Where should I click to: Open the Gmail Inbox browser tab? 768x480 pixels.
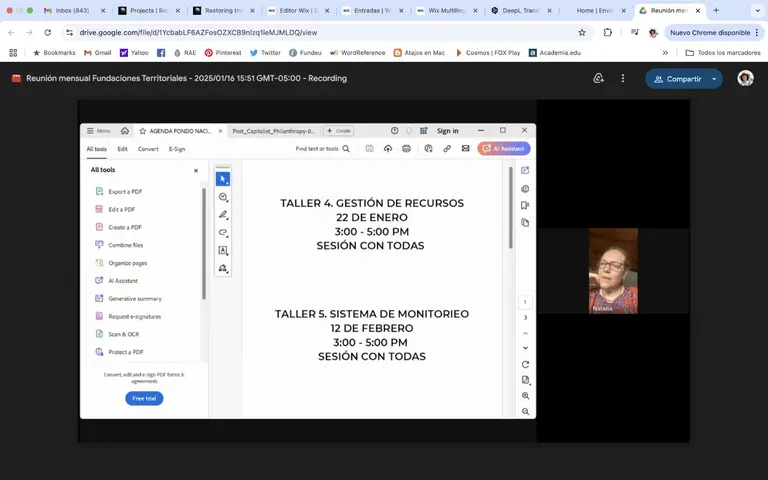[x=73, y=10]
